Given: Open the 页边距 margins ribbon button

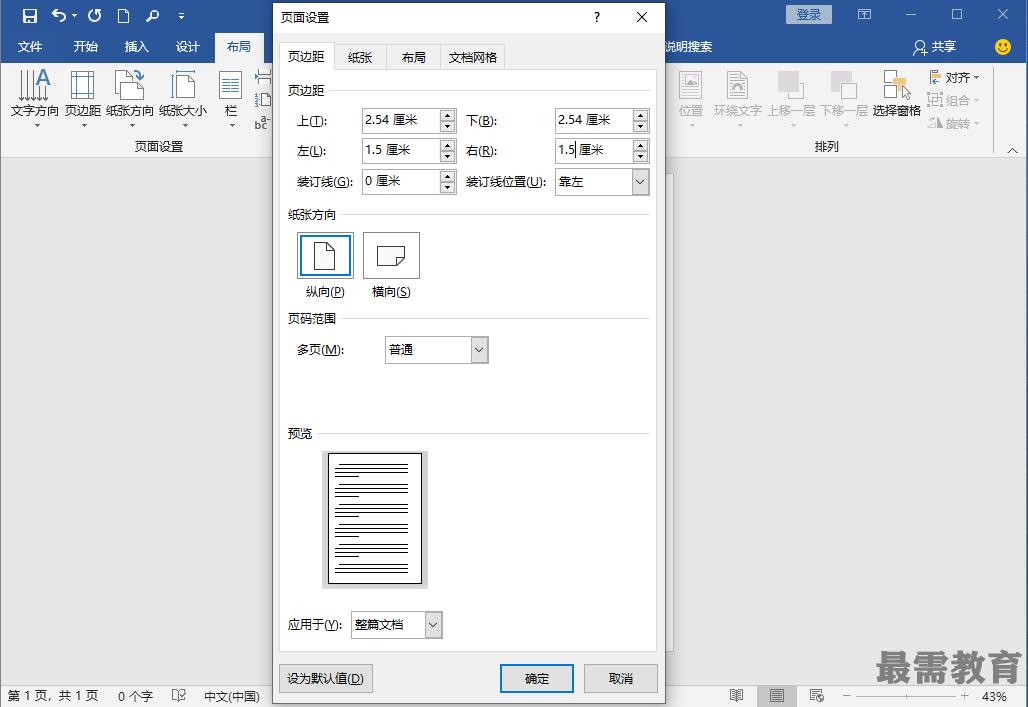Looking at the screenshot, I should 83,98.
